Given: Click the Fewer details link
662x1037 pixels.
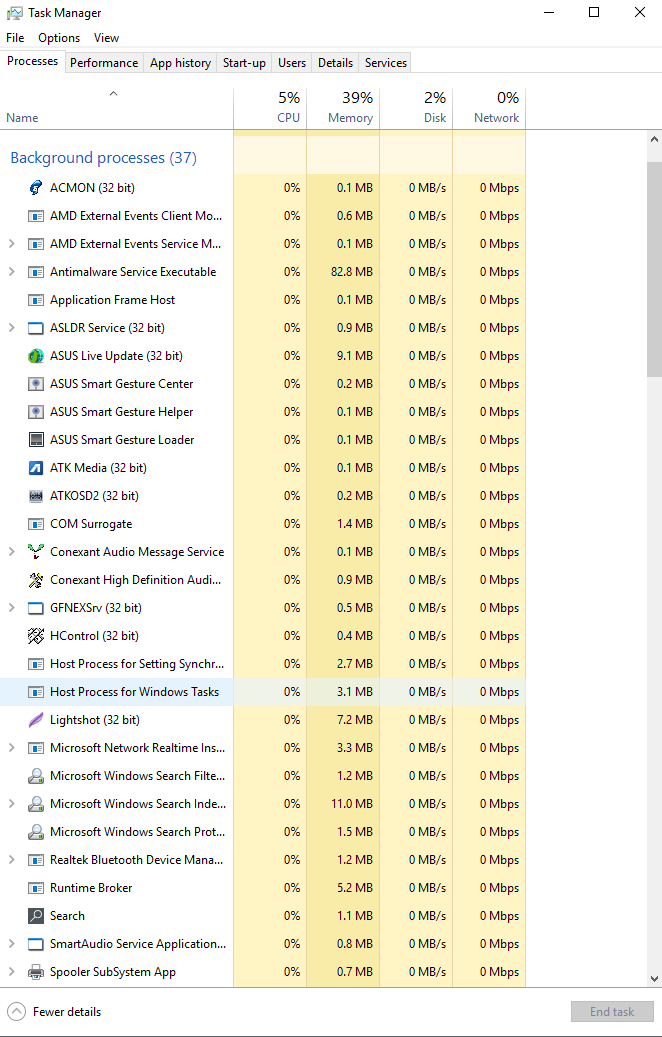Looking at the screenshot, I should 67,1012.
